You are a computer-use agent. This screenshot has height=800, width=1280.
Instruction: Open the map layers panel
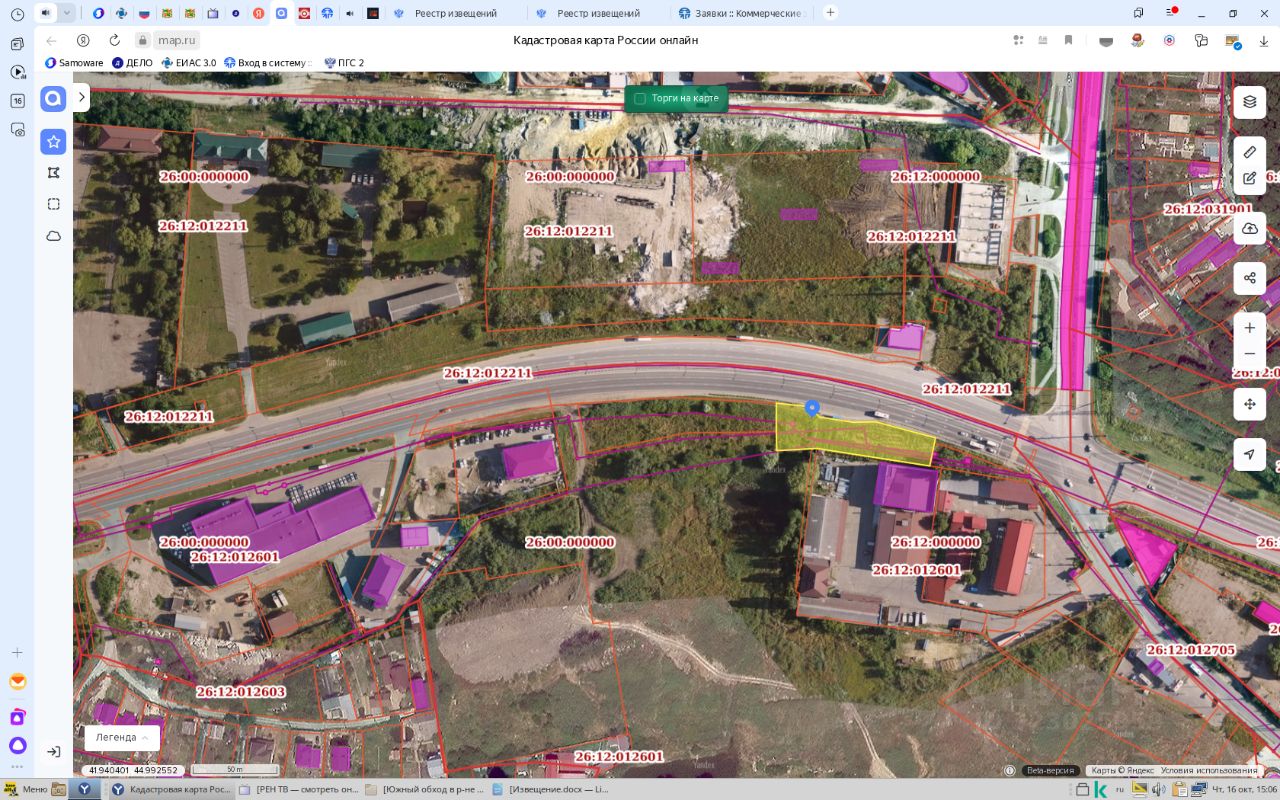pos(1249,102)
